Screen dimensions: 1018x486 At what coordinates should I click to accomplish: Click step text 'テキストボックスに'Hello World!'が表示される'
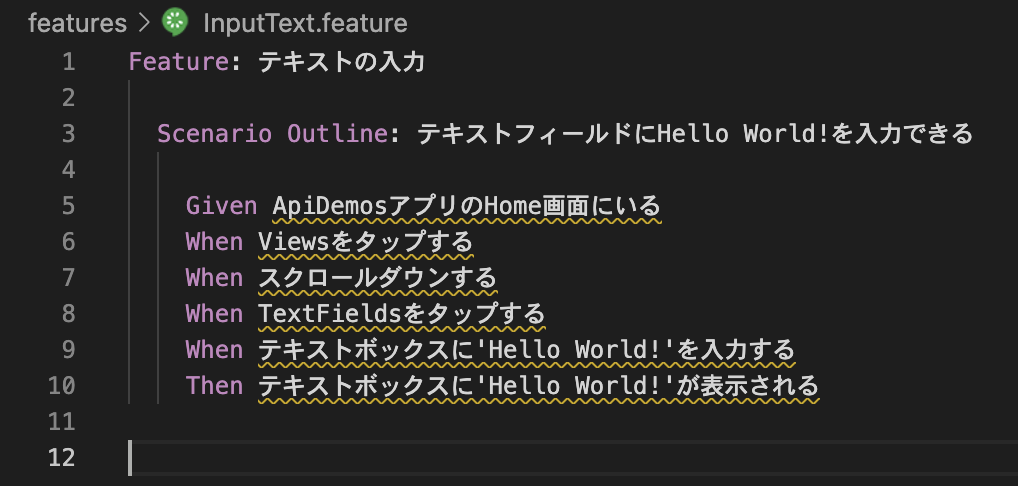pos(538,386)
